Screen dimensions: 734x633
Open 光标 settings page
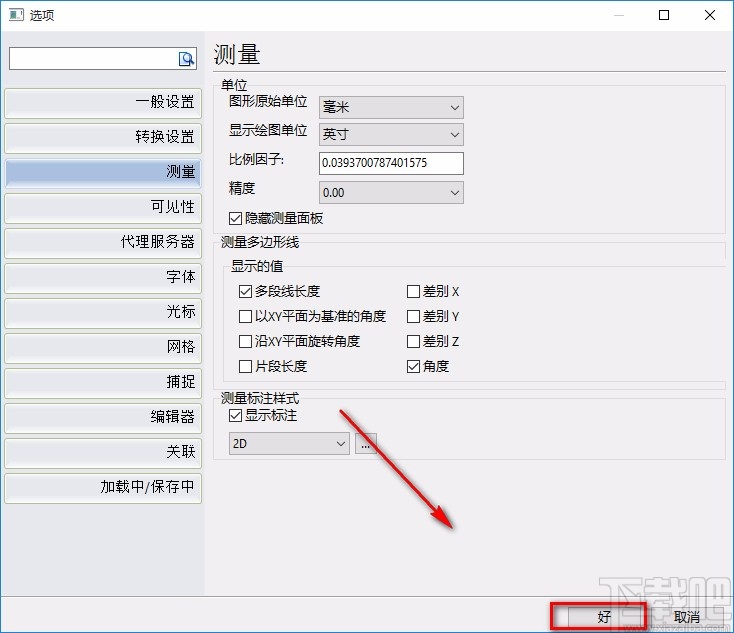pyautogui.click(x=103, y=312)
